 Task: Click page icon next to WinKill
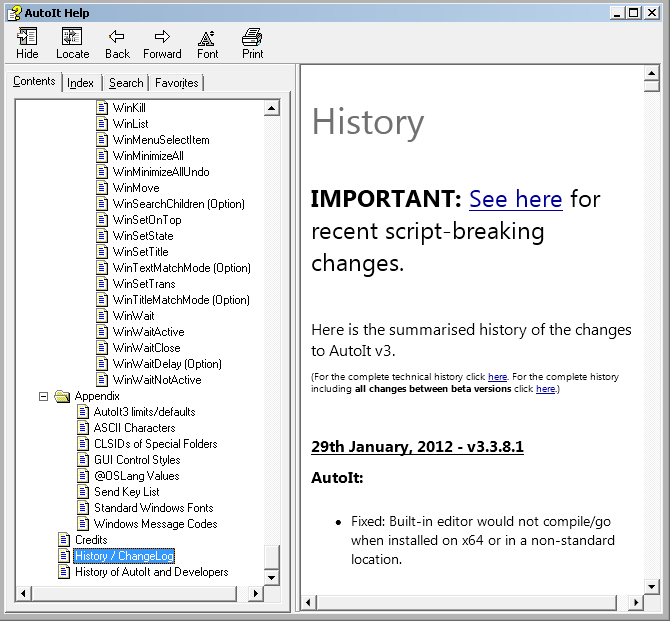(x=102, y=108)
